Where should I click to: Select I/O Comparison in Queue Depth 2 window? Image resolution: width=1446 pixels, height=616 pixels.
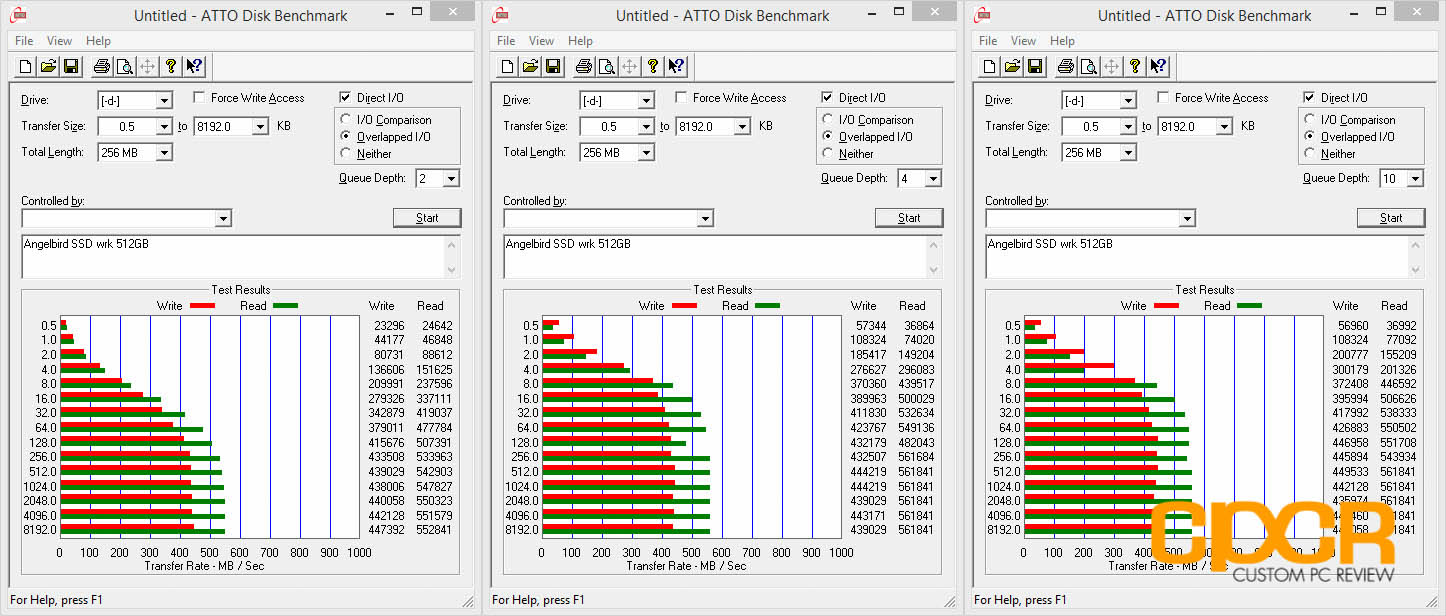point(347,120)
